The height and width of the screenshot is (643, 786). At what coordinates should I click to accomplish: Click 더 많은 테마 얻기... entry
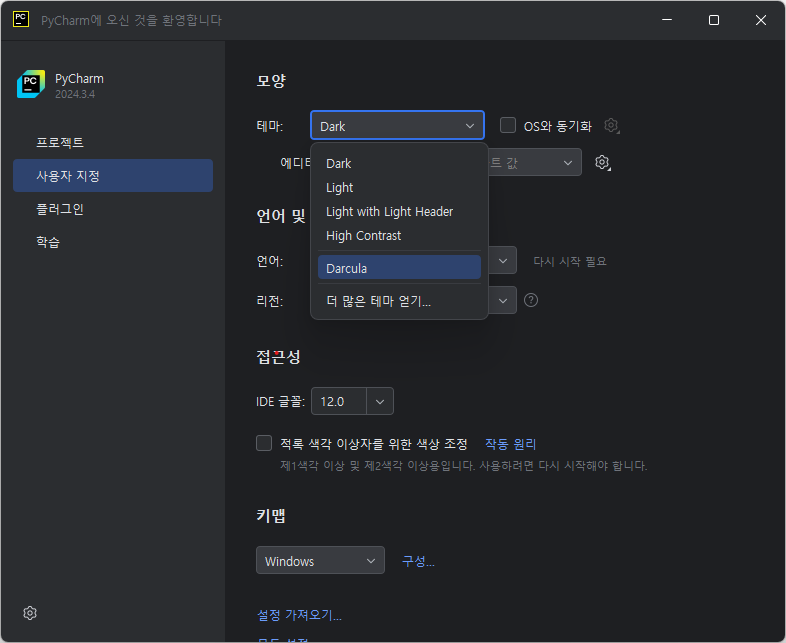(399, 301)
